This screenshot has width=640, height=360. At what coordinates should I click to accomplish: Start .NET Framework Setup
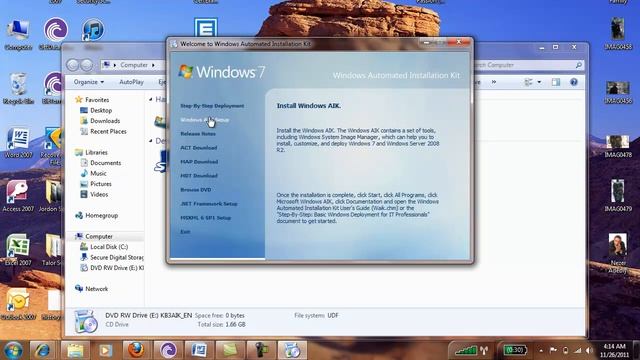[209, 204]
